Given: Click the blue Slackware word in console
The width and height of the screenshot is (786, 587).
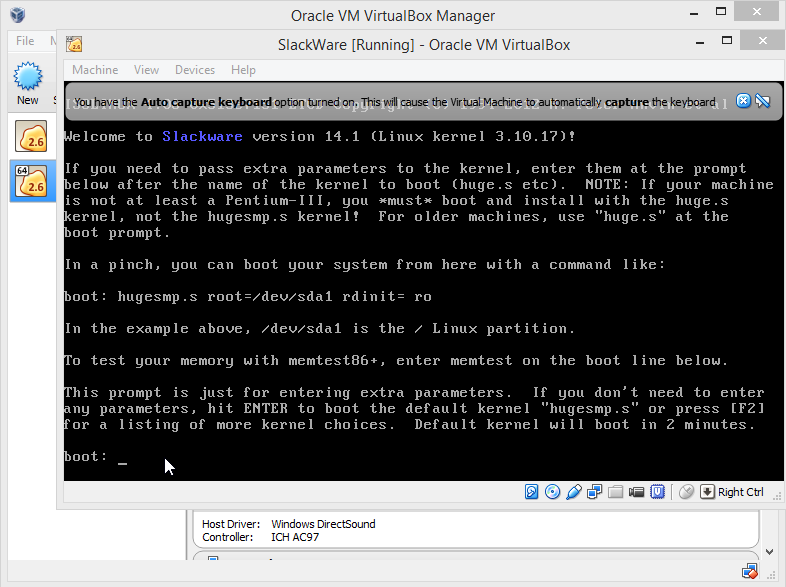Looking at the screenshot, I should pyautogui.click(x=203, y=136).
